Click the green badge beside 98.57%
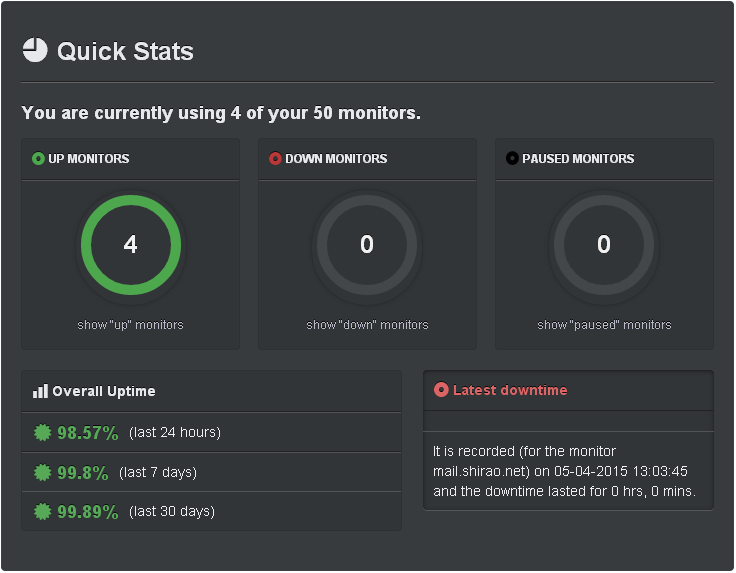736x573 pixels. [x=42, y=432]
